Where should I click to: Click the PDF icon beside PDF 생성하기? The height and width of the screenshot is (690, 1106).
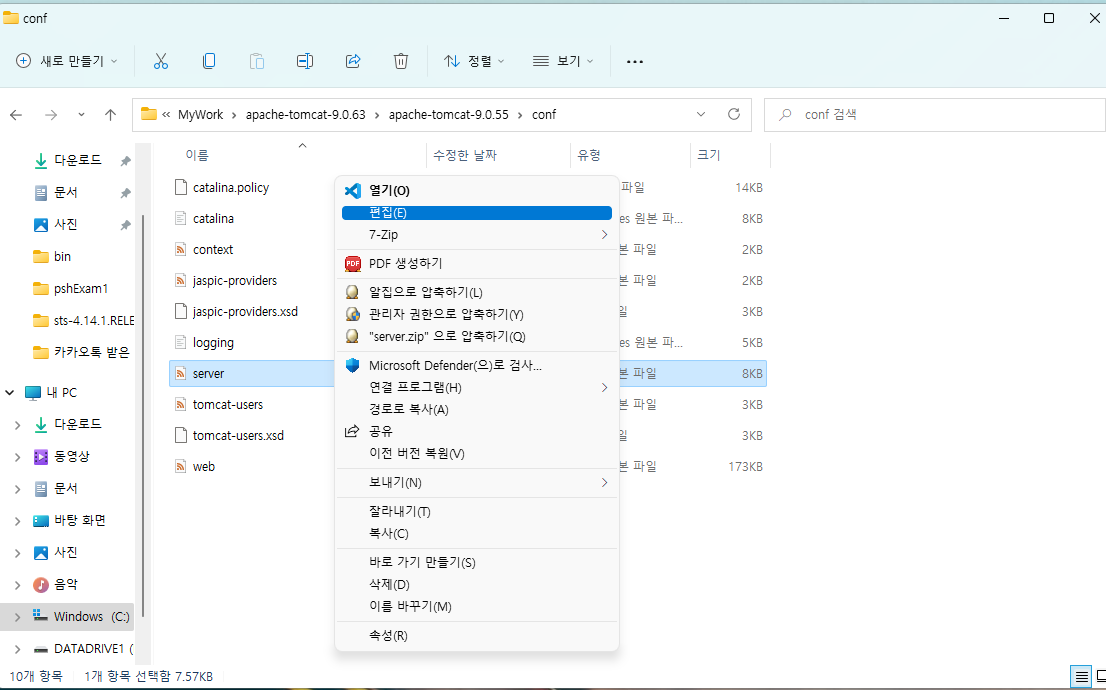(353, 263)
